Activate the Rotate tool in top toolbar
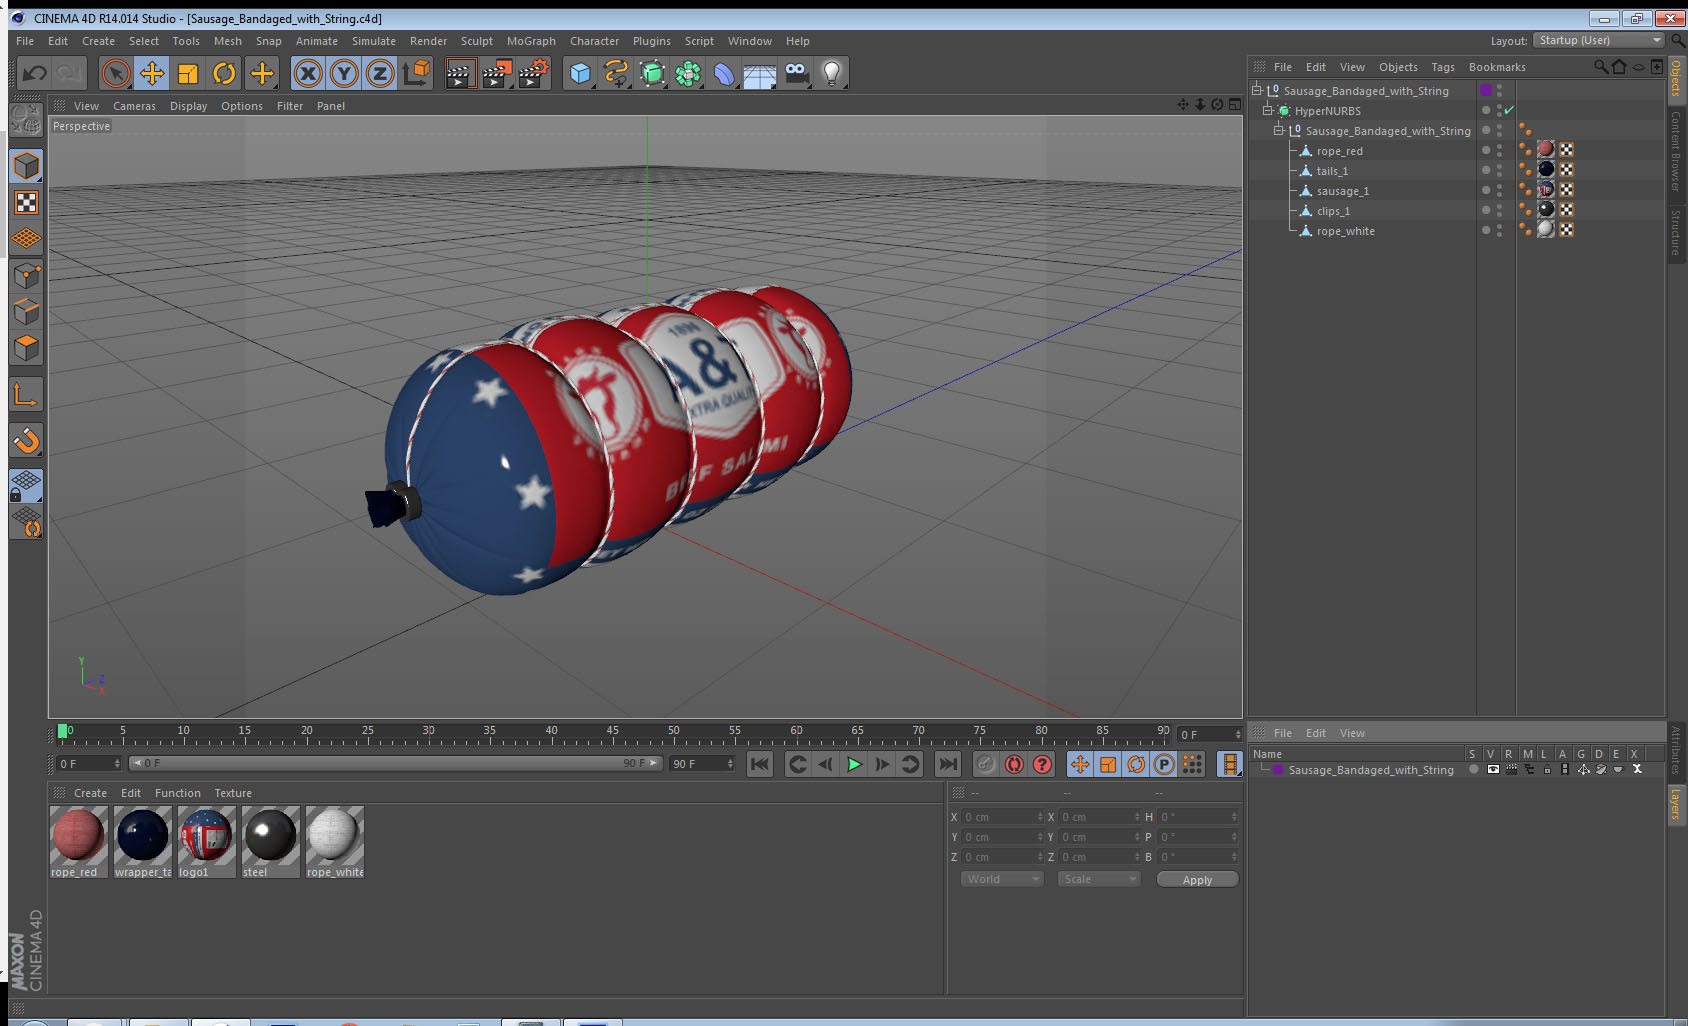The height and width of the screenshot is (1026, 1688). (224, 73)
